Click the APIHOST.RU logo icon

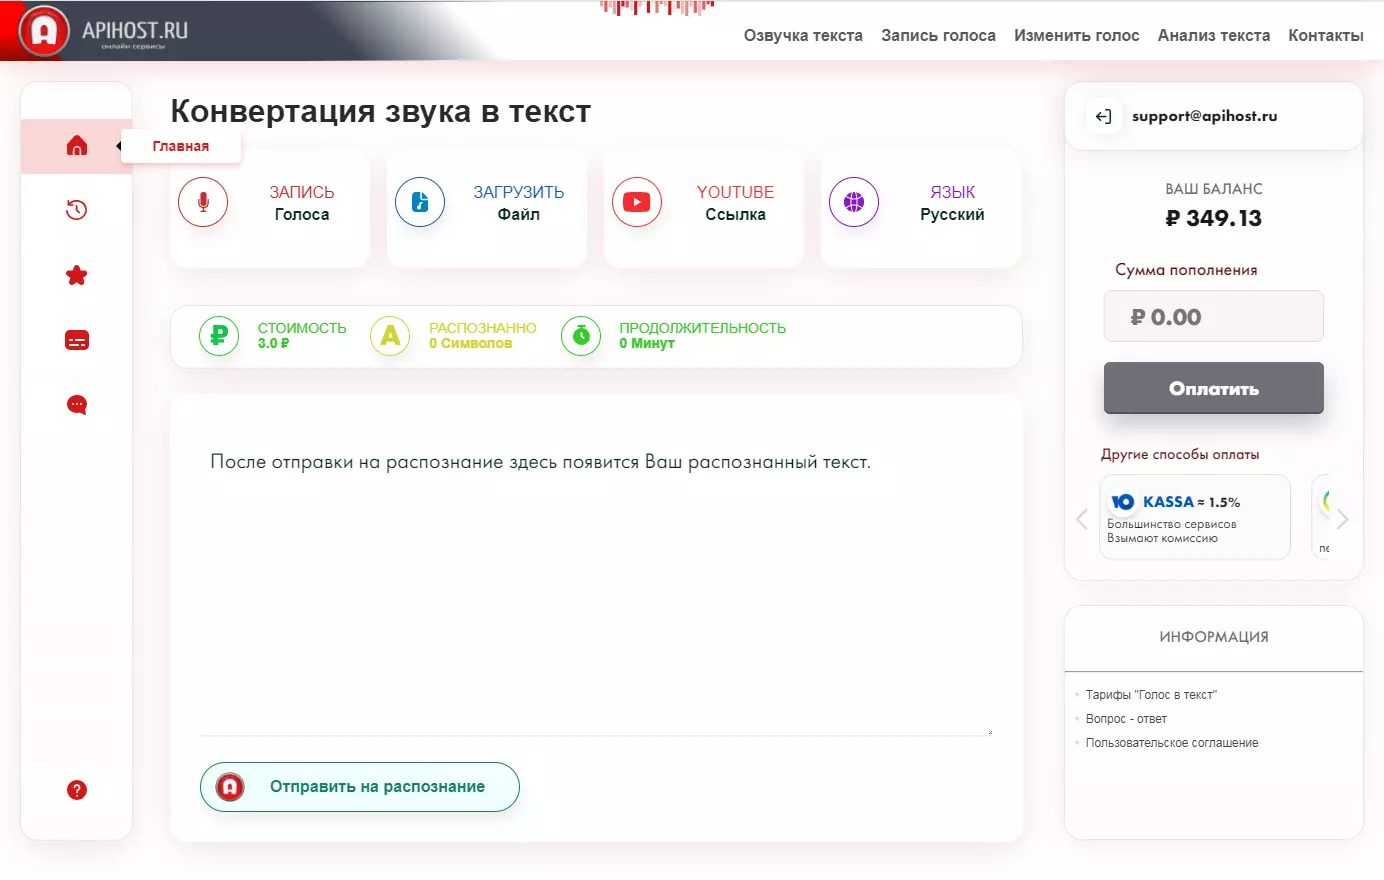(x=44, y=31)
